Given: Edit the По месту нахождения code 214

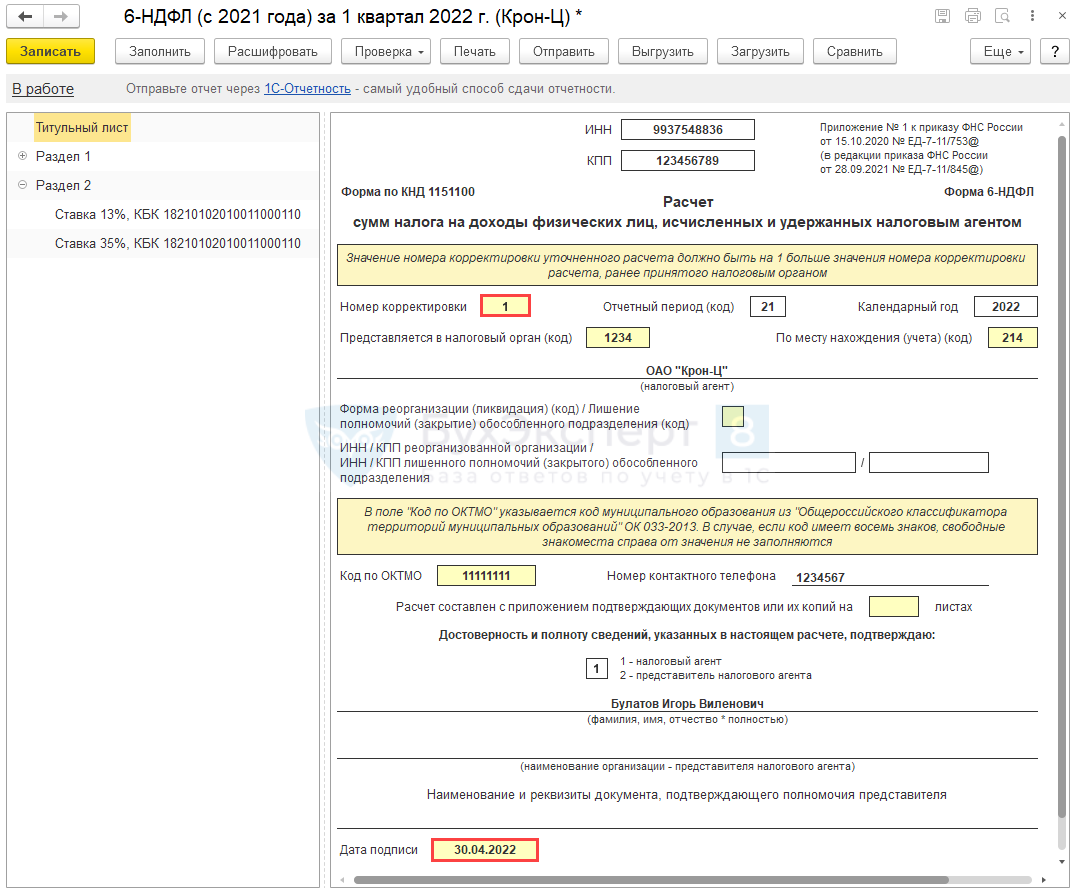Looking at the screenshot, I should click(x=1013, y=337).
